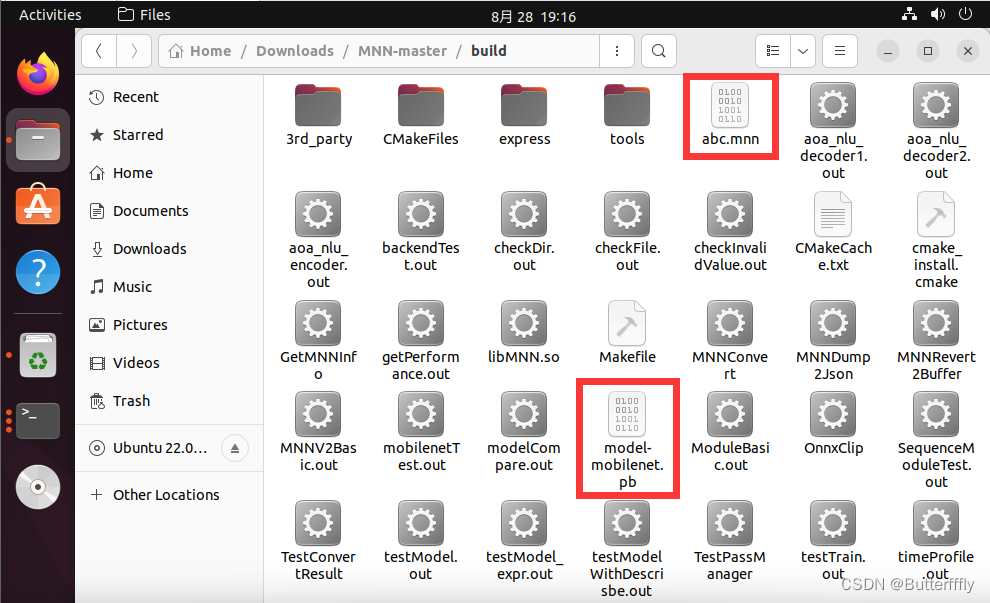Open Other Locations in the sidebar
The width and height of the screenshot is (990, 603).
click(x=169, y=495)
